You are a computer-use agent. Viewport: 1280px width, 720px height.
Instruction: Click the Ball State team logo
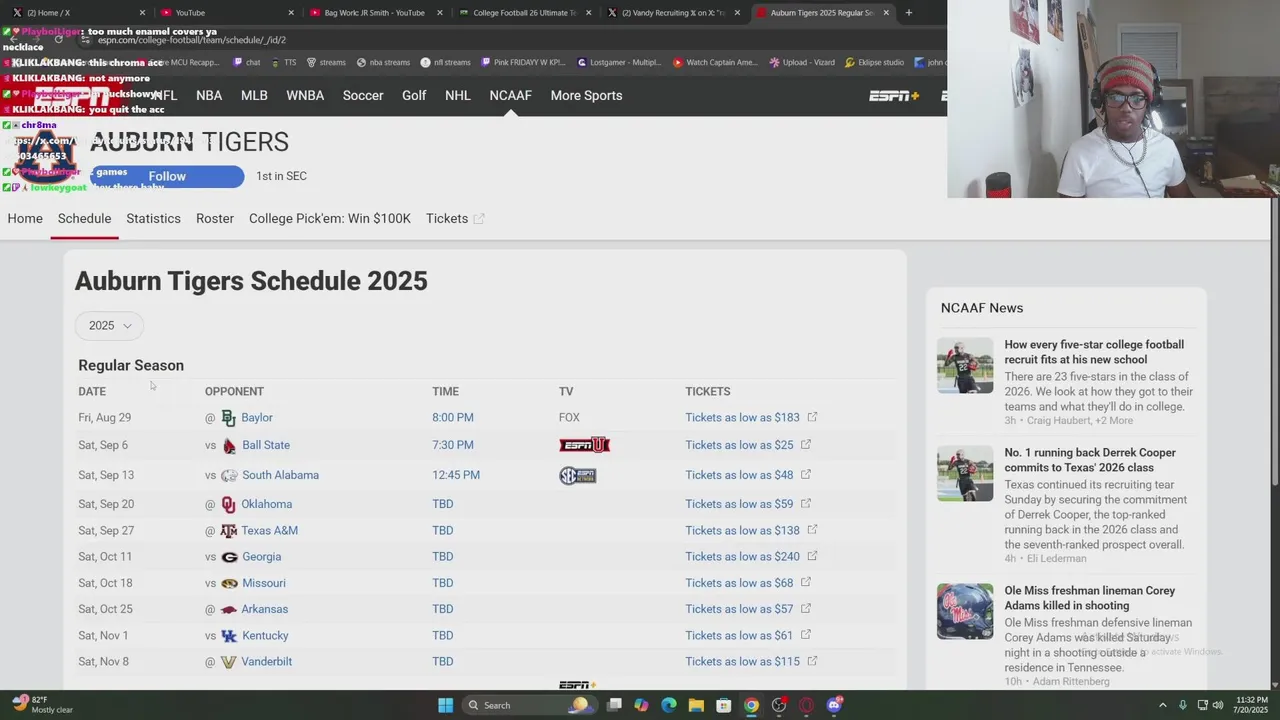[229, 445]
